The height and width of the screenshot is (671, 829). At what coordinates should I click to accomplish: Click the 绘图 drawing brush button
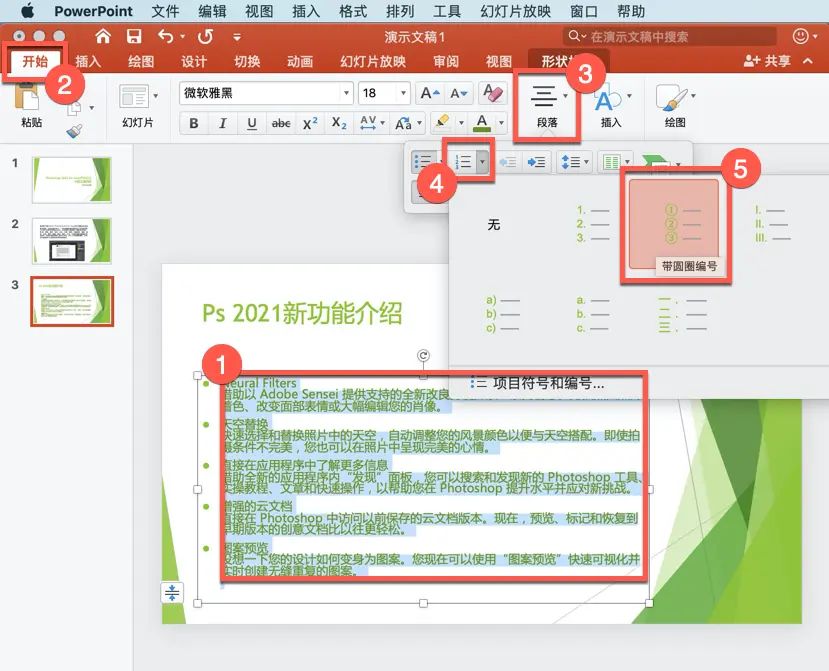point(675,107)
